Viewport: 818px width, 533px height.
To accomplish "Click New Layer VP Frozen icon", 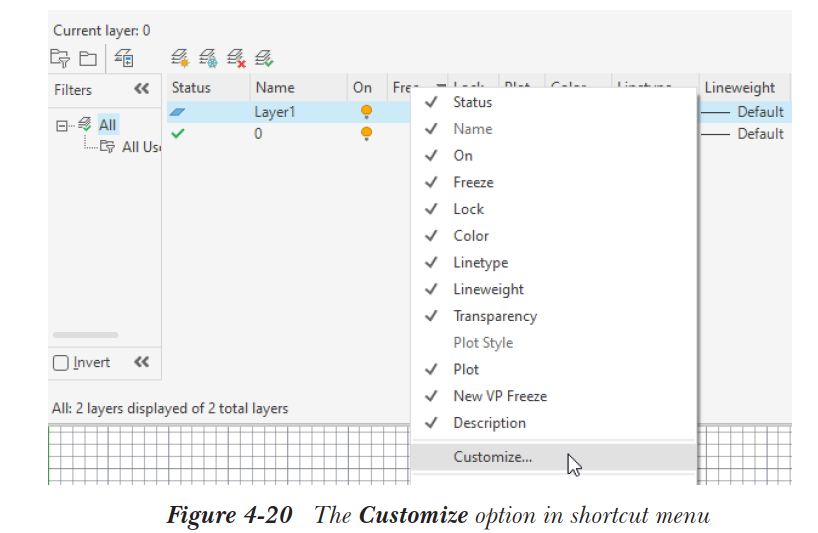I will point(208,58).
